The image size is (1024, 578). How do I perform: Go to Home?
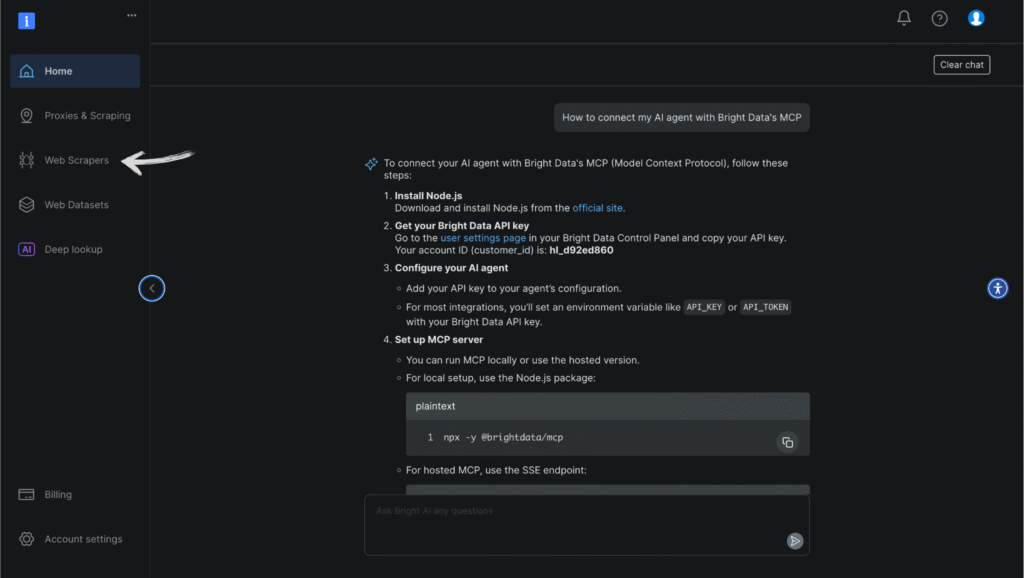pyautogui.click(x=74, y=71)
